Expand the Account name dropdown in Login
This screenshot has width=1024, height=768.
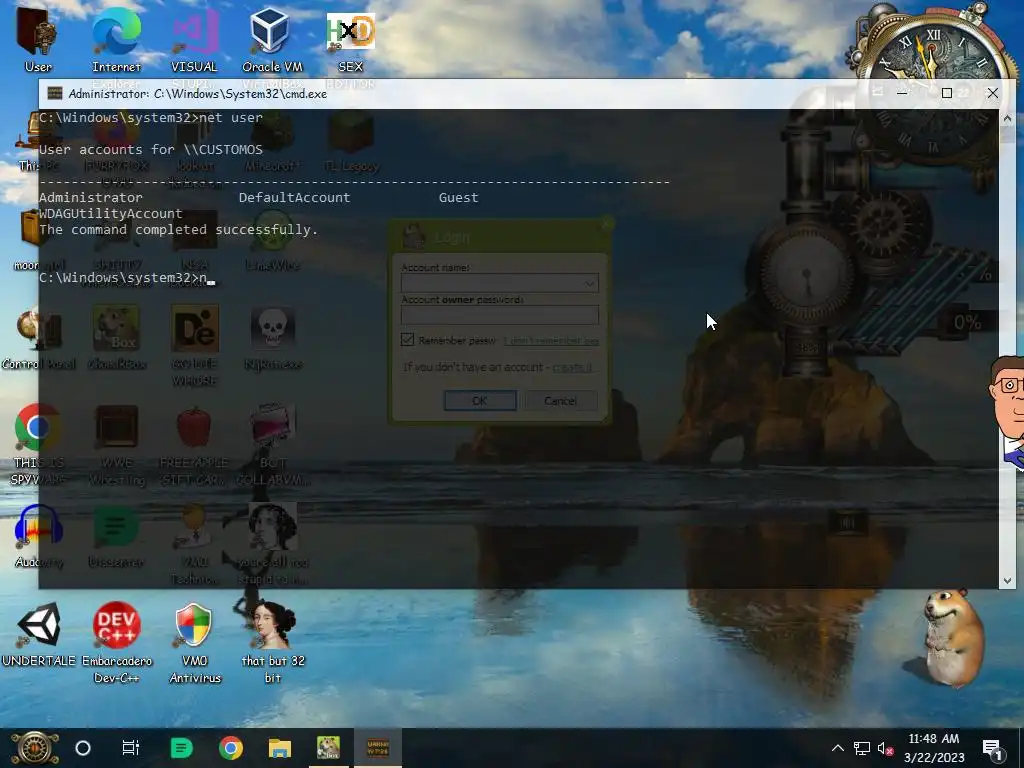[x=589, y=283]
